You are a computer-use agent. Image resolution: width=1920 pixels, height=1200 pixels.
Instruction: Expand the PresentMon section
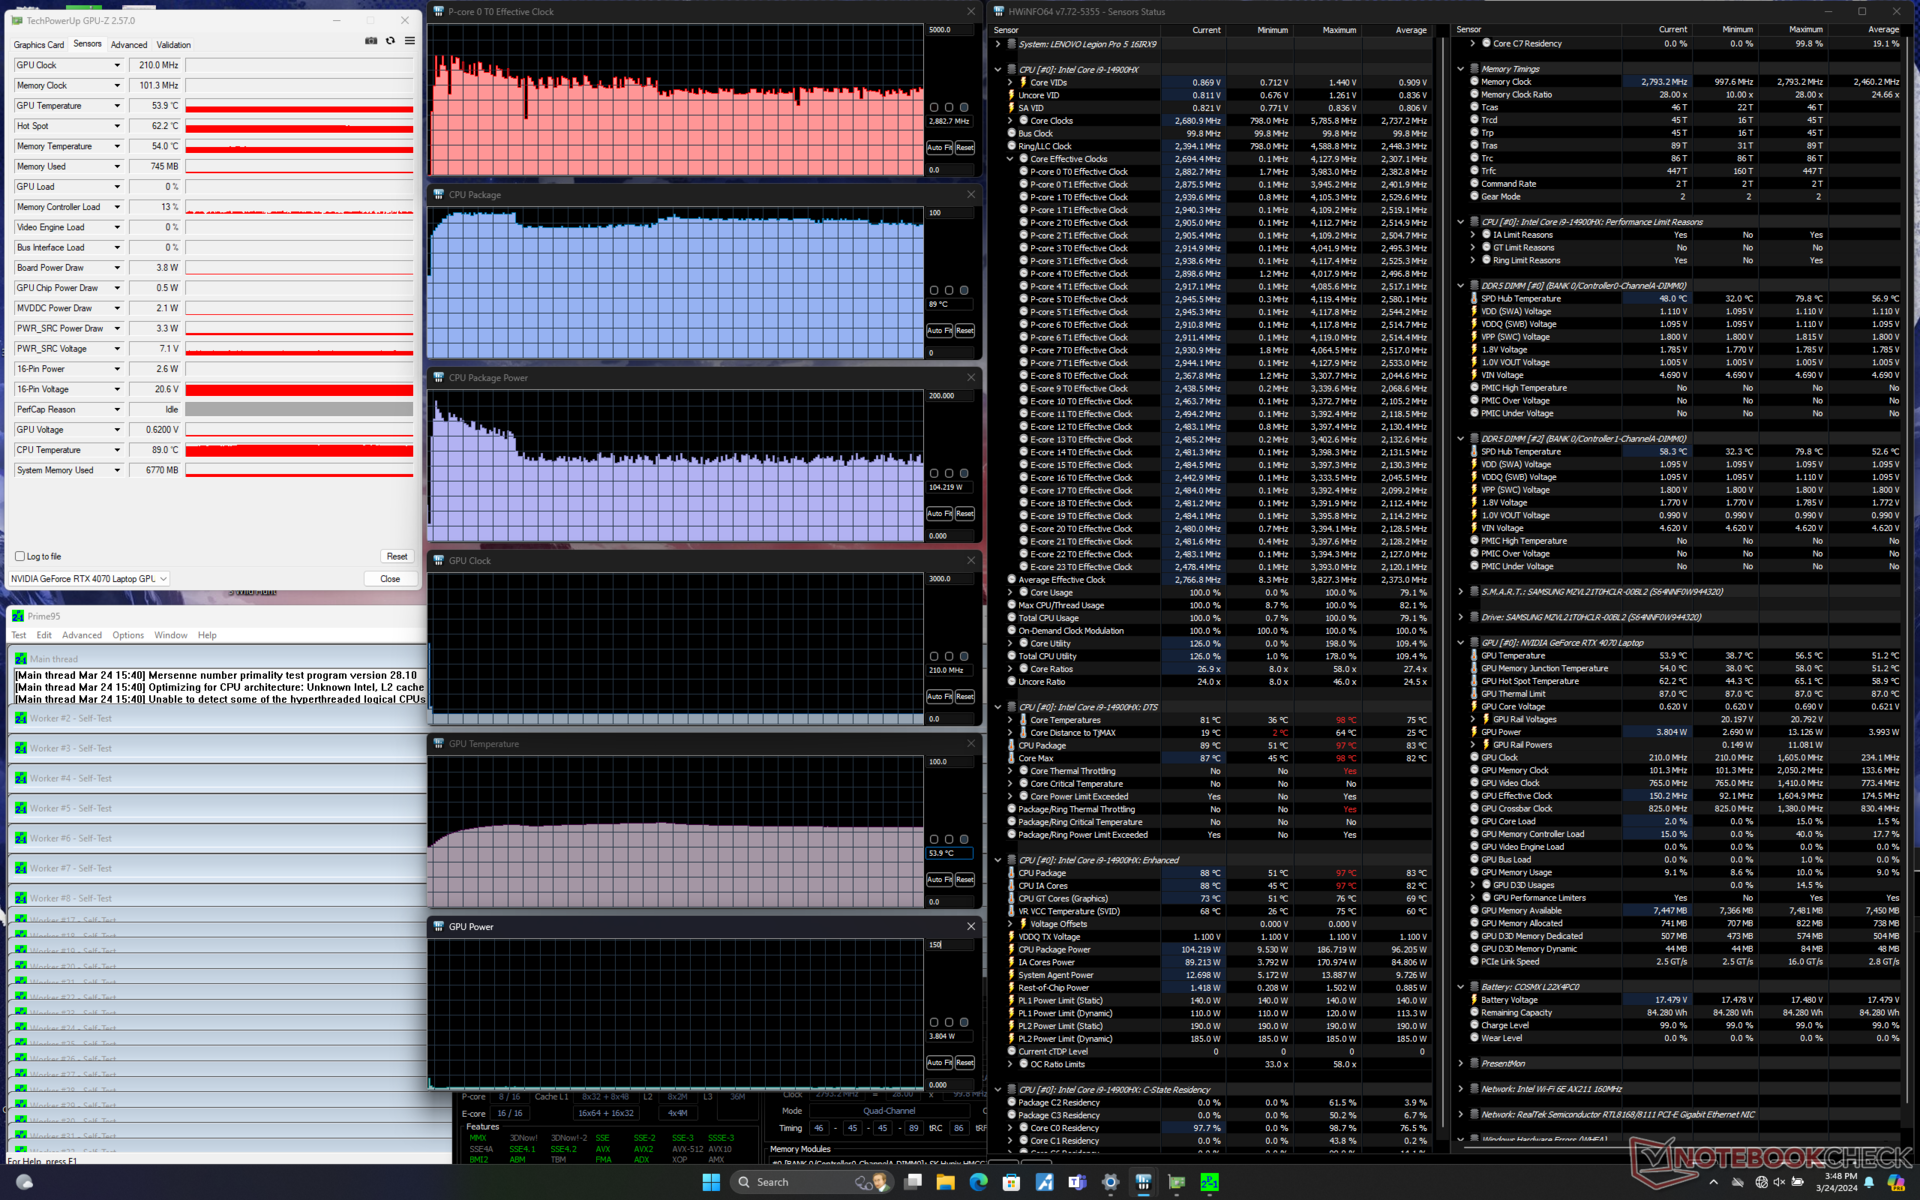[x=1461, y=1063]
